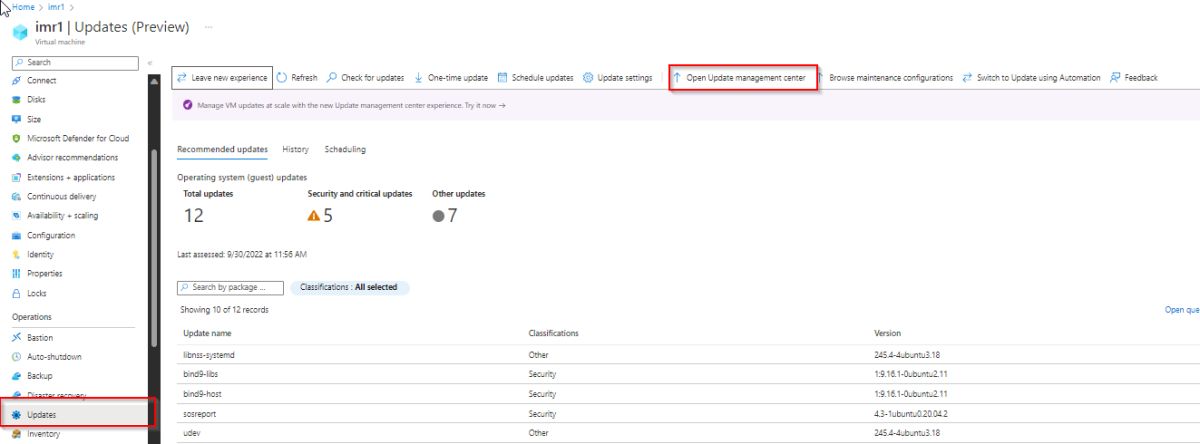Click the bind9-host update row
The height and width of the screenshot is (444, 1200).
click(x=688, y=394)
